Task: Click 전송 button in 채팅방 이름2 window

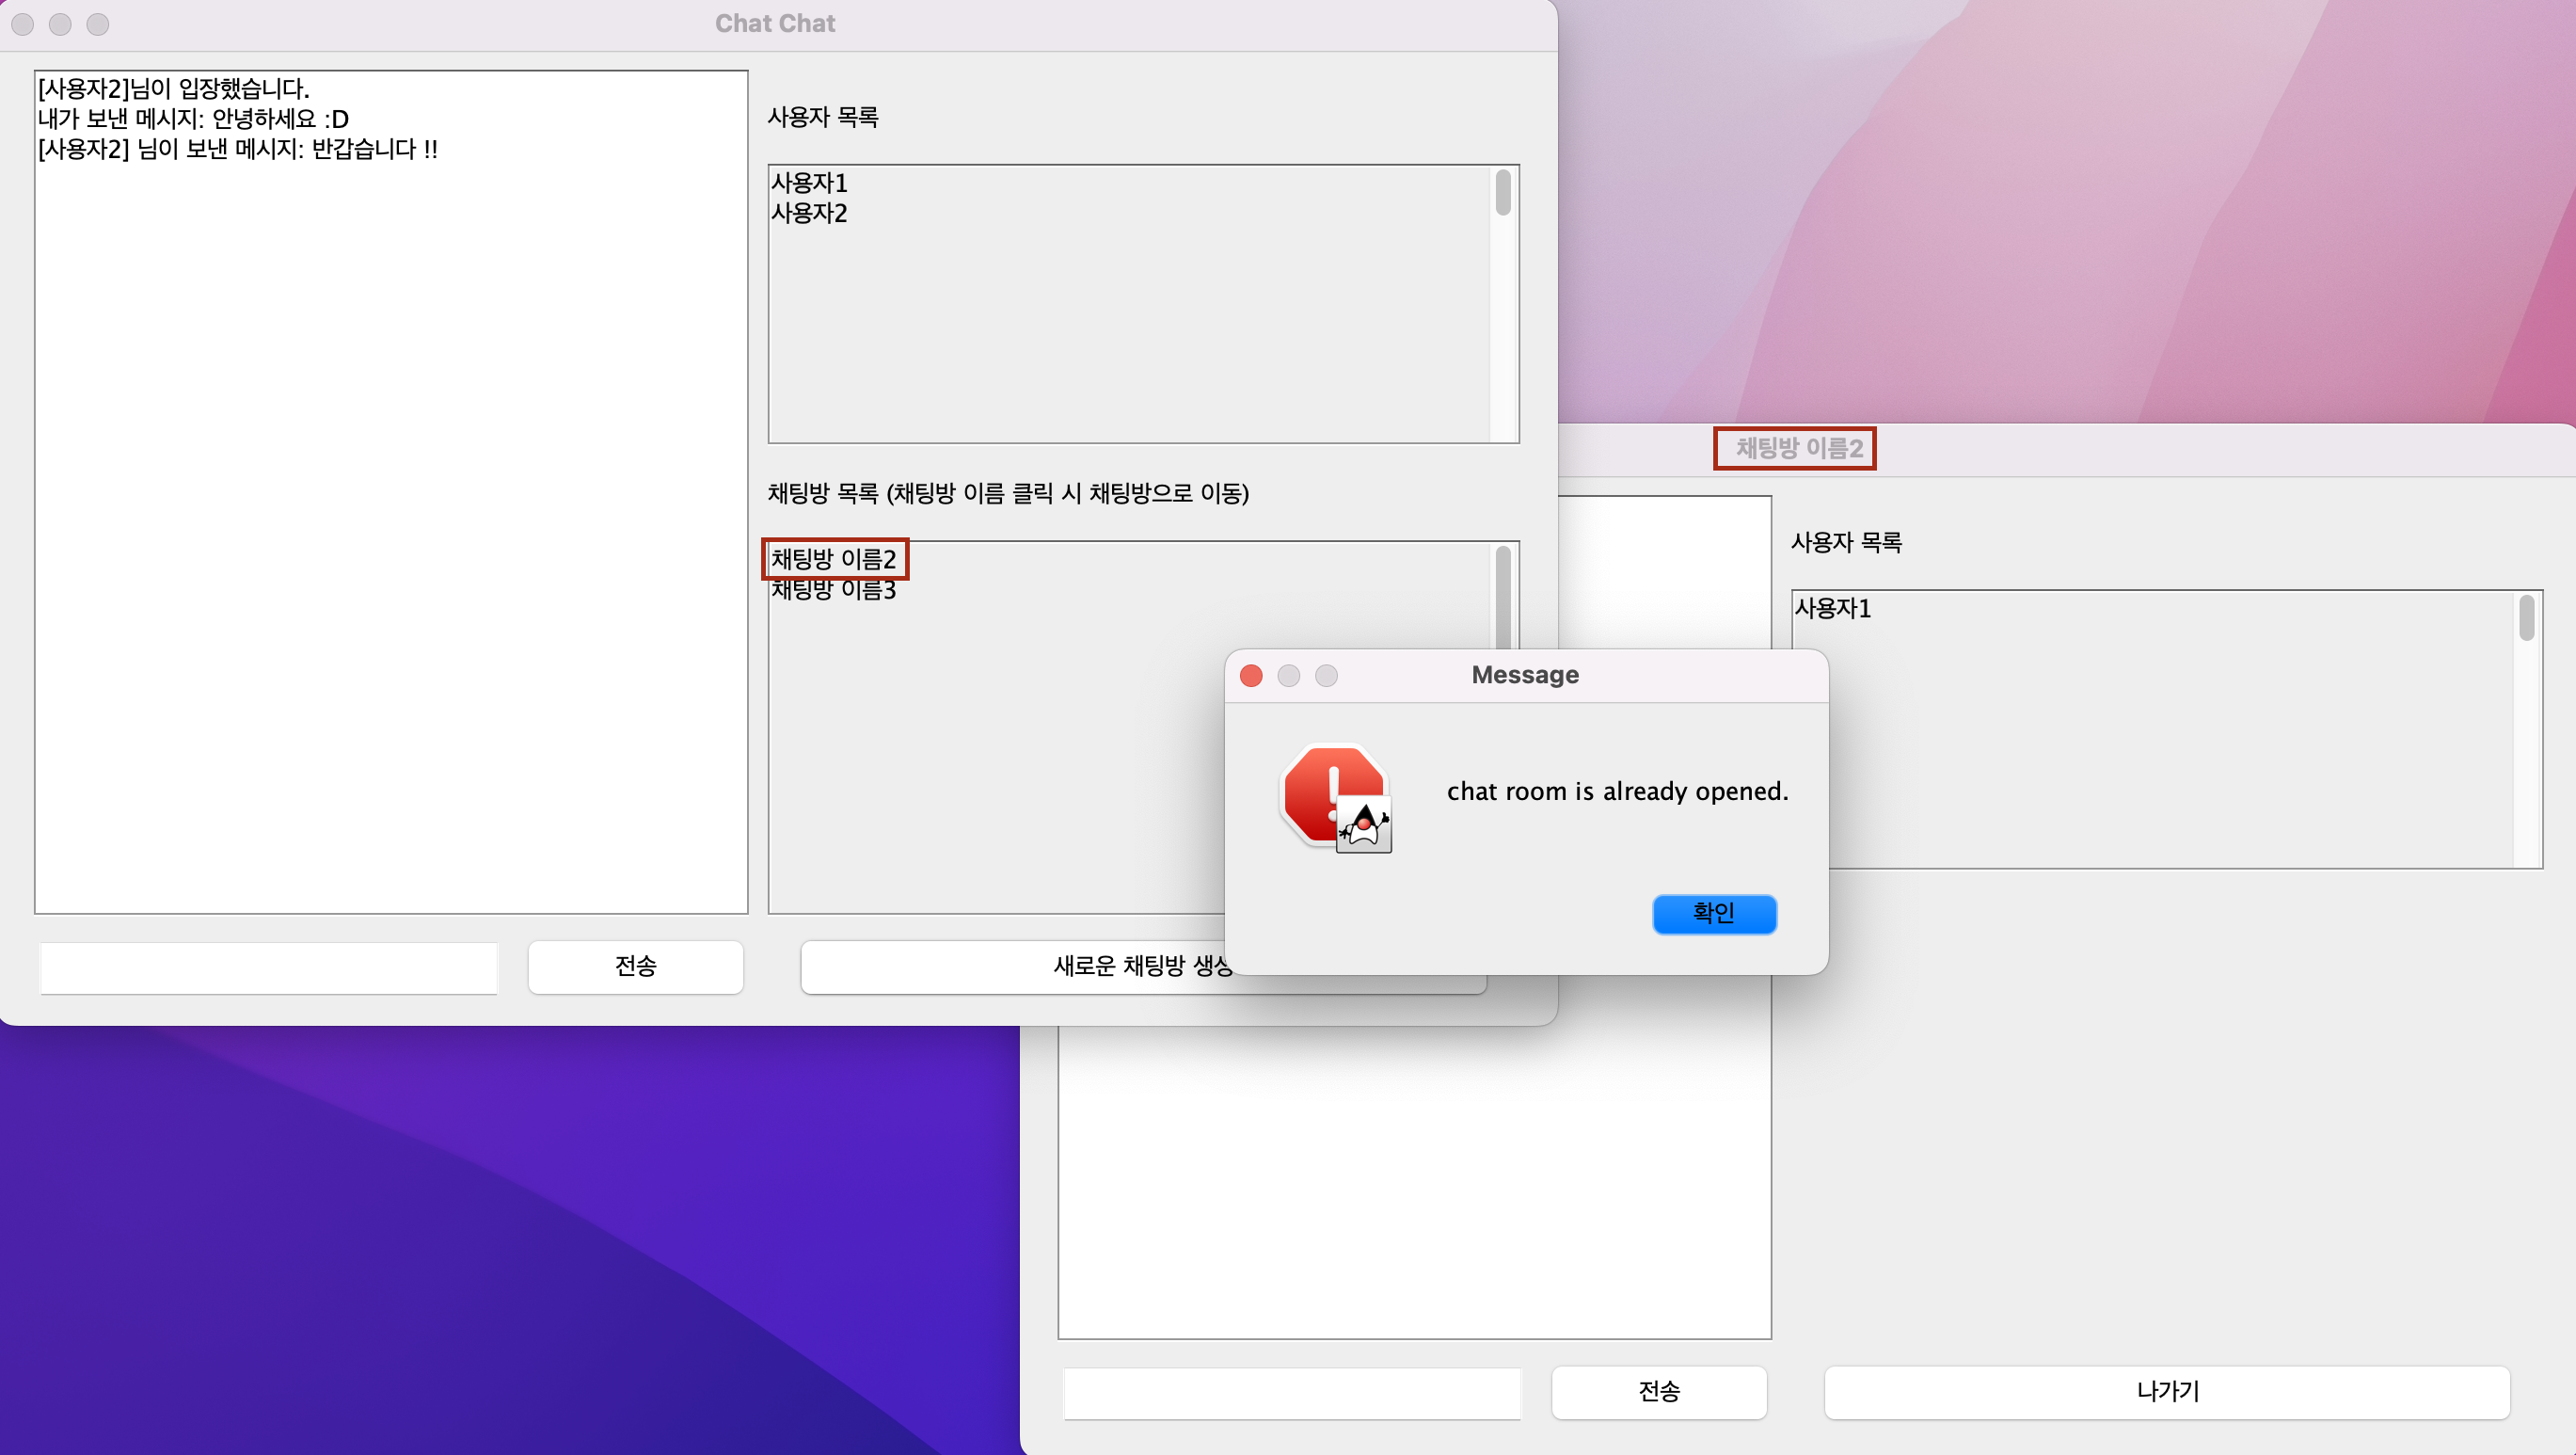Action: click(x=1658, y=1391)
